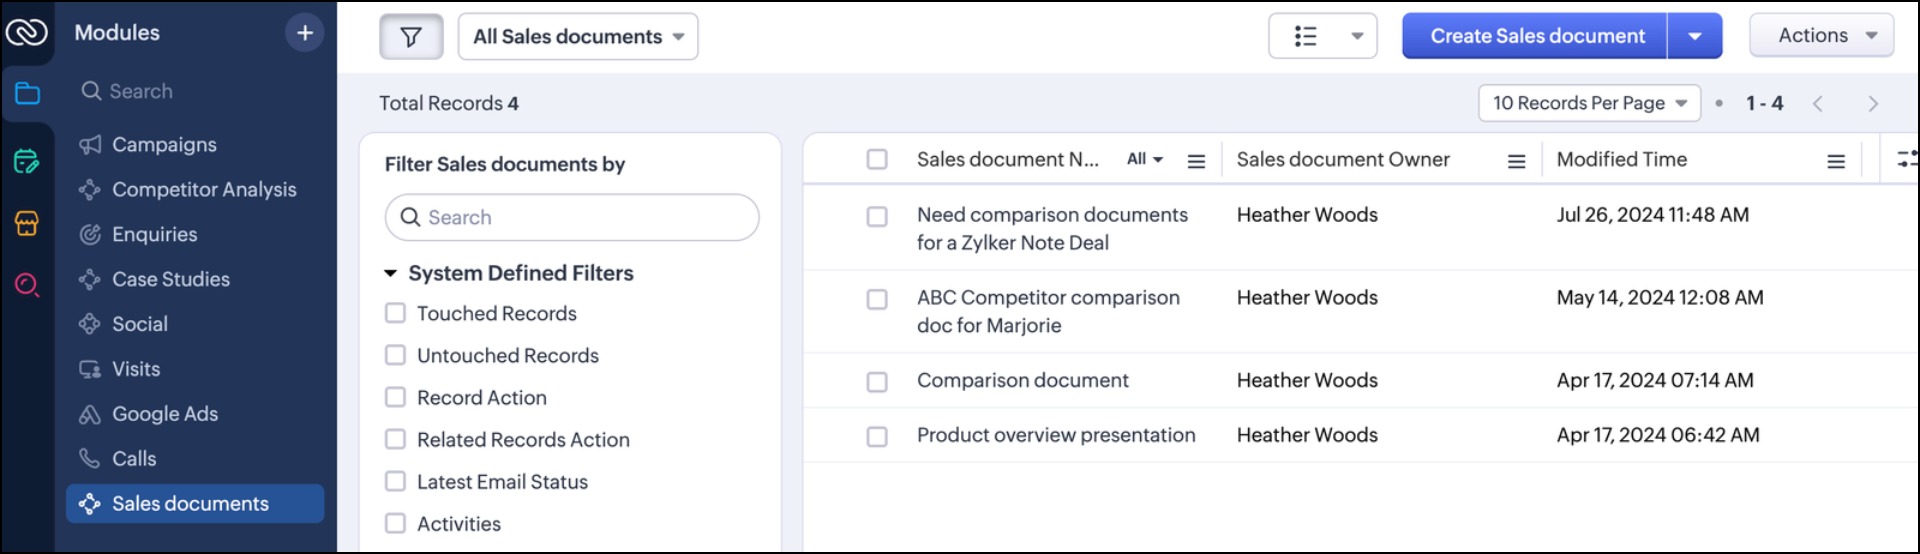This screenshot has width=1920, height=554.
Task: Open the All Sales documents dropdown
Action: pos(578,37)
